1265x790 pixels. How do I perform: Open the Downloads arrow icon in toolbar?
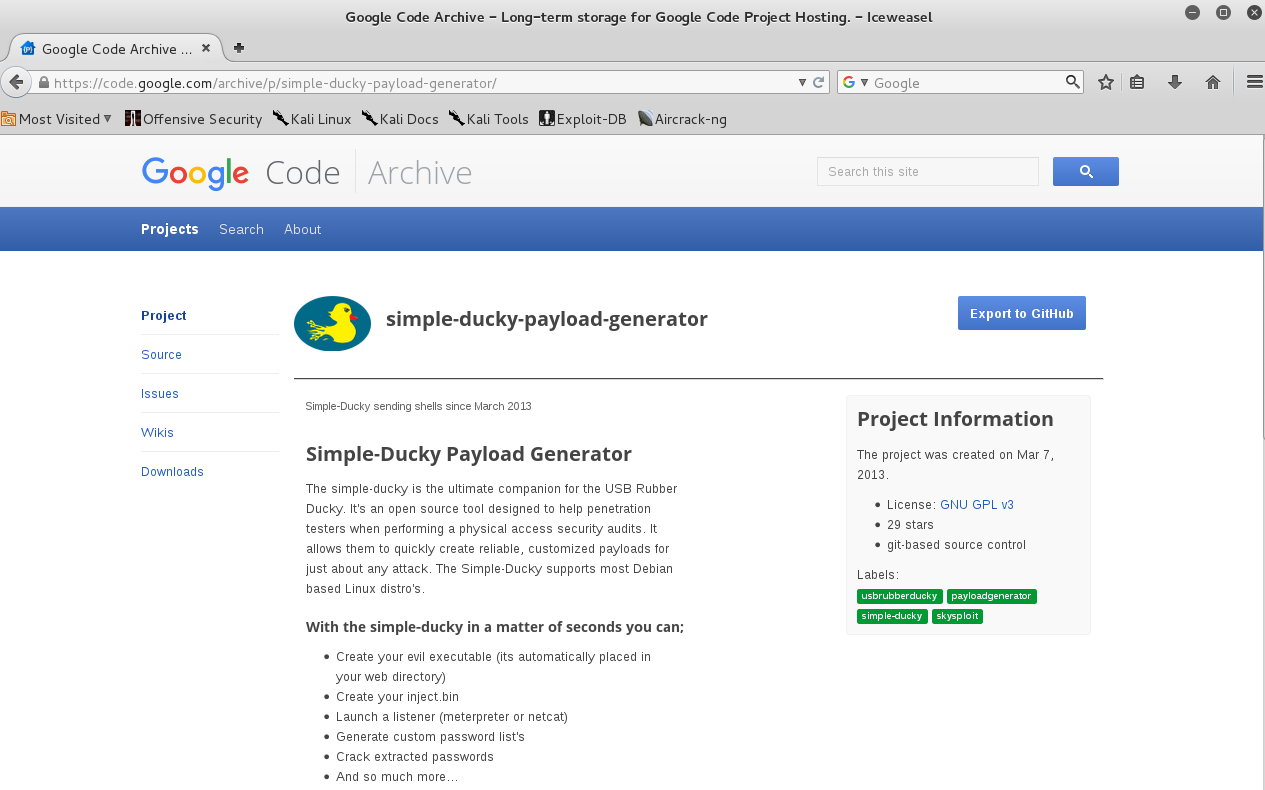click(x=1175, y=83)
